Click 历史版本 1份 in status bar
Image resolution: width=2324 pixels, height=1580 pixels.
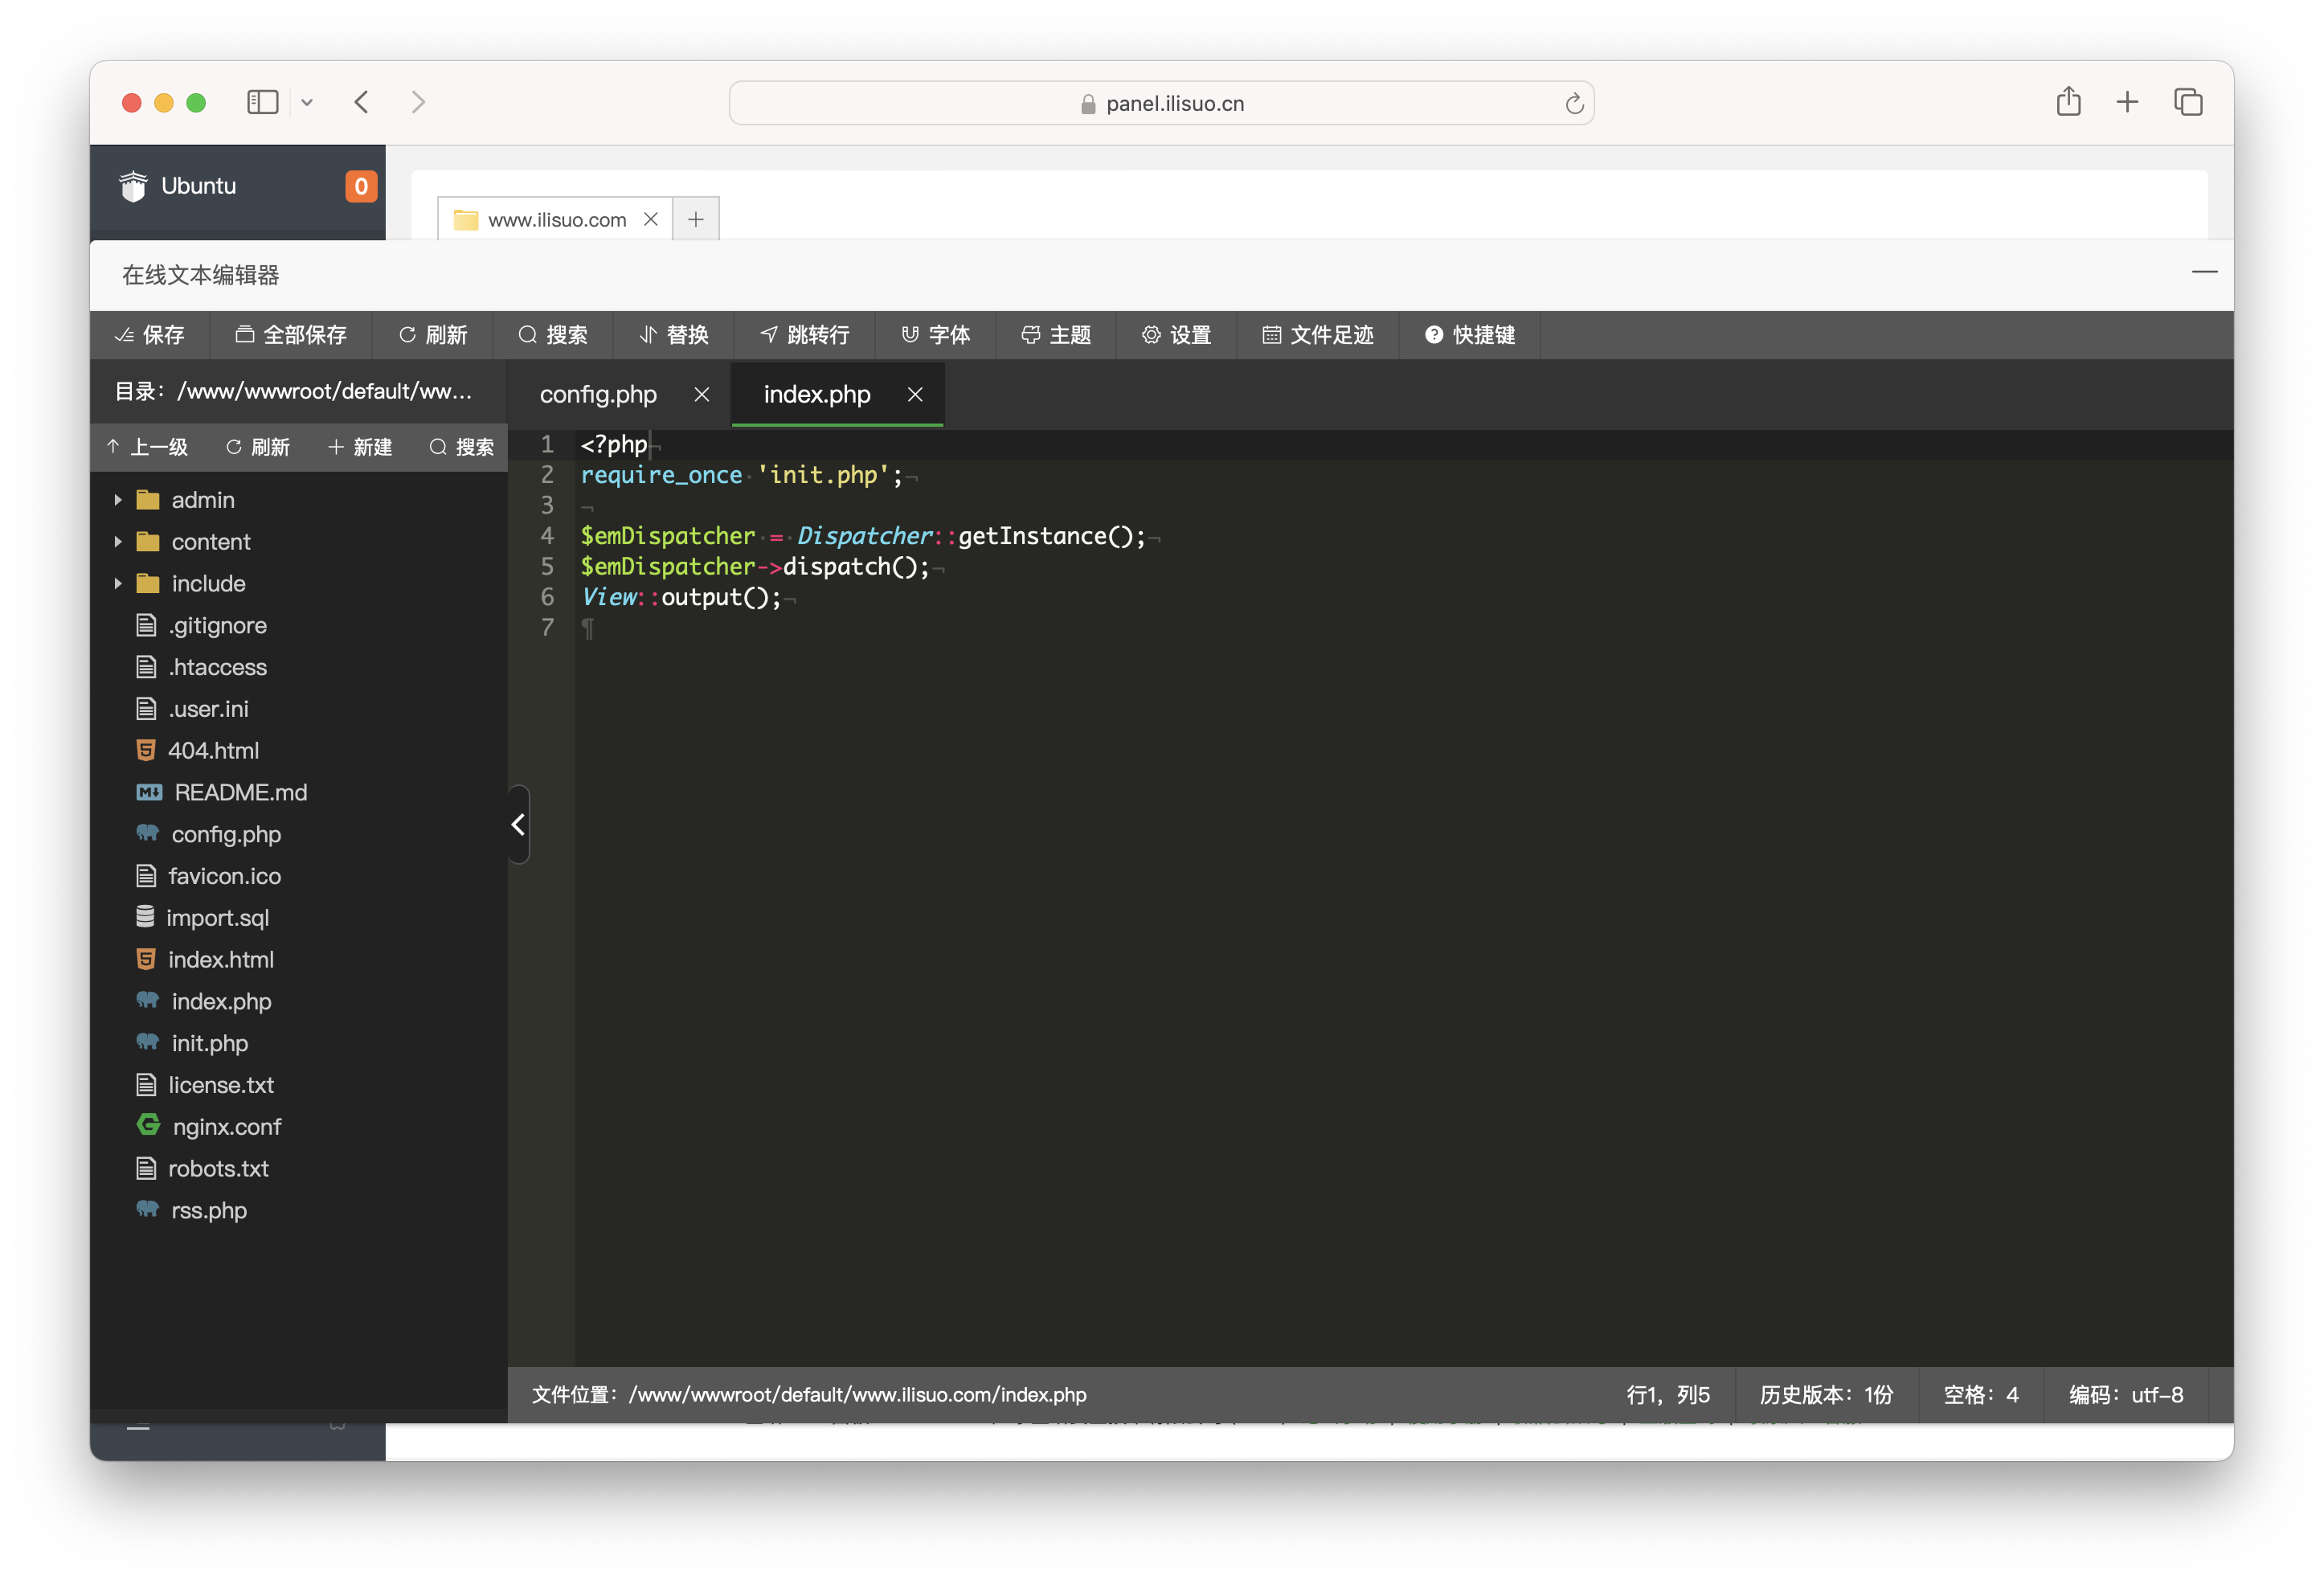pyautogui.click(x=1826, y=1395)
